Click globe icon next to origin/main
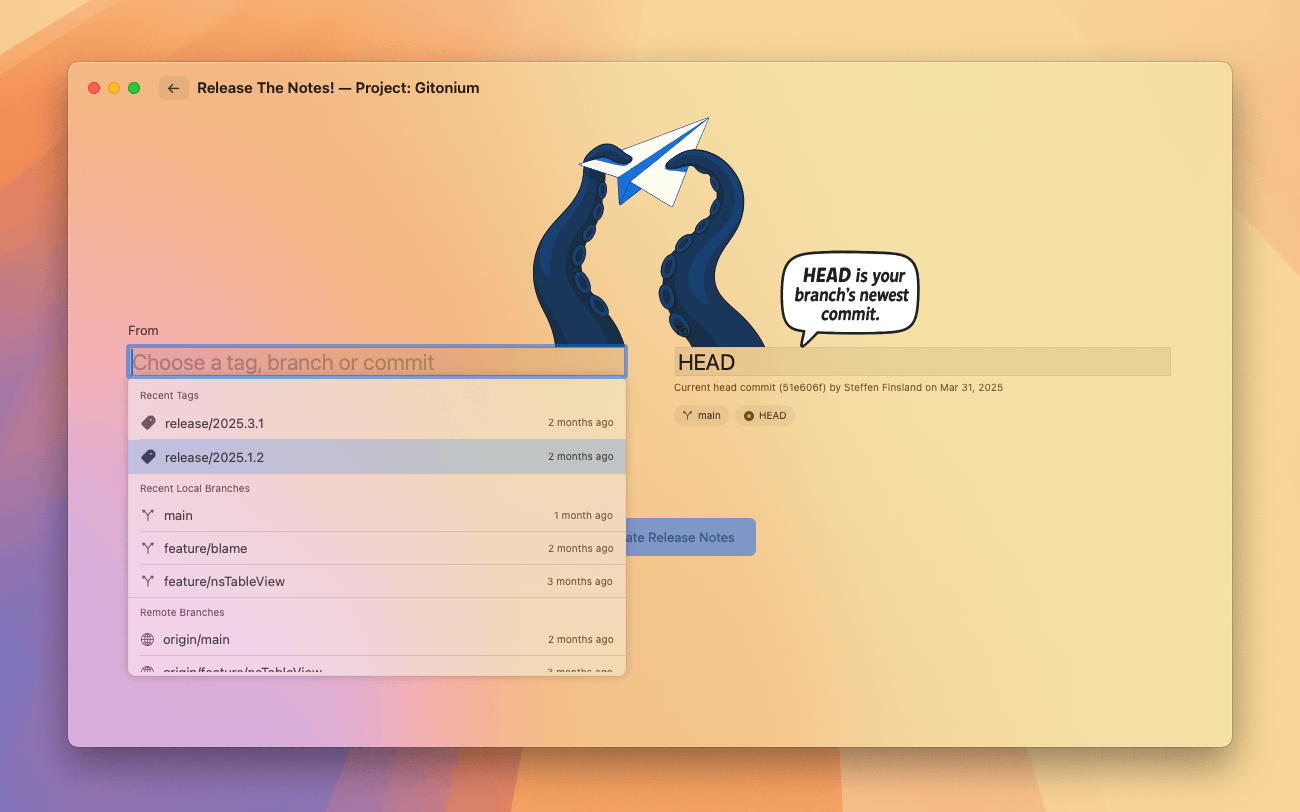 148,639
